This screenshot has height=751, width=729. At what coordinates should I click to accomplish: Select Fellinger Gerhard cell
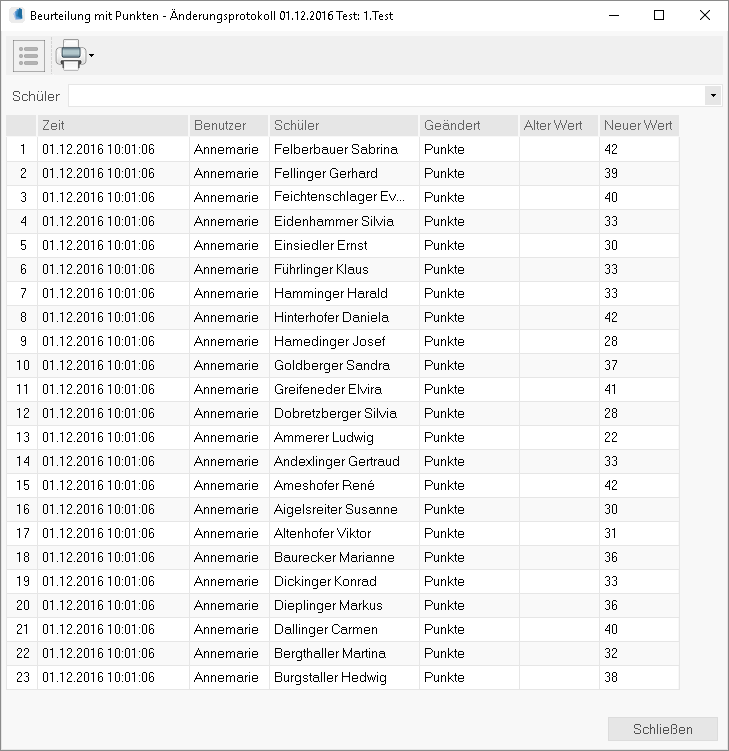pos(344,173)
